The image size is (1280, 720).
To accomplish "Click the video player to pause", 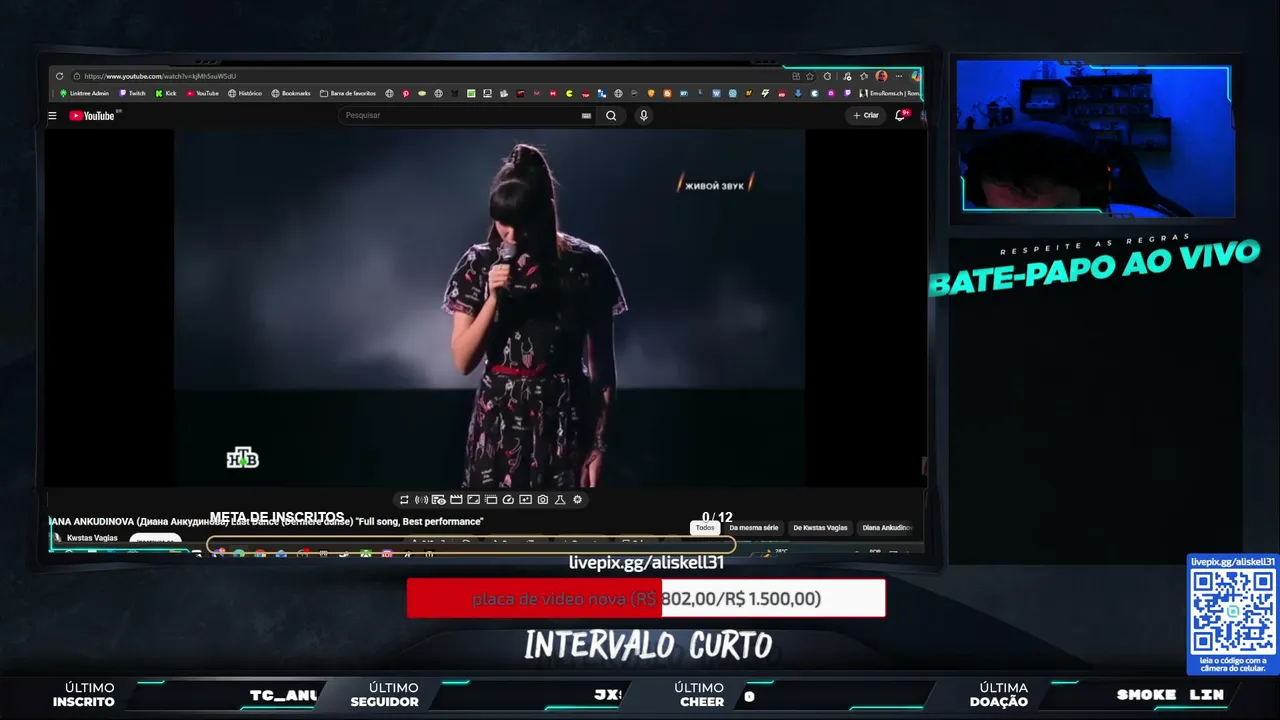I will [490, 308].
